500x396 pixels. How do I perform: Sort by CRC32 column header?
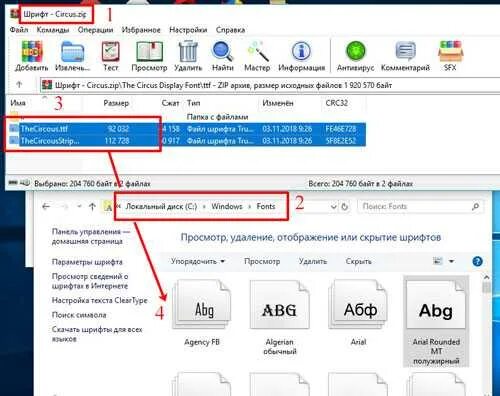(x=336, y=103)
